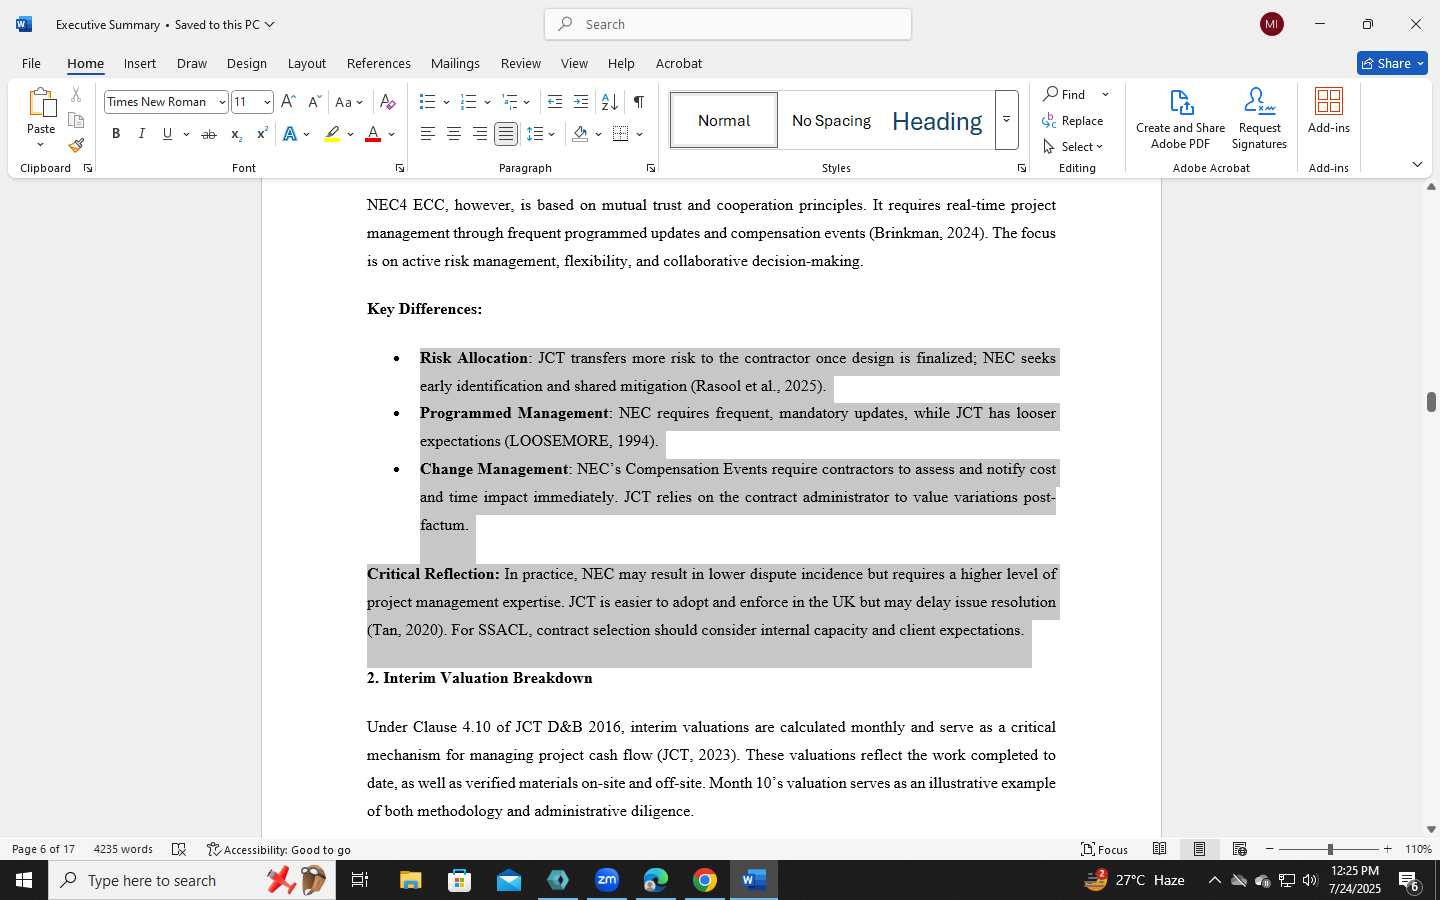Image resolution: width=1440 pixels, height=900 pixels.
Task: Open Request Signatures tool
Action: pyautogui.click(x=1259, y=118)
